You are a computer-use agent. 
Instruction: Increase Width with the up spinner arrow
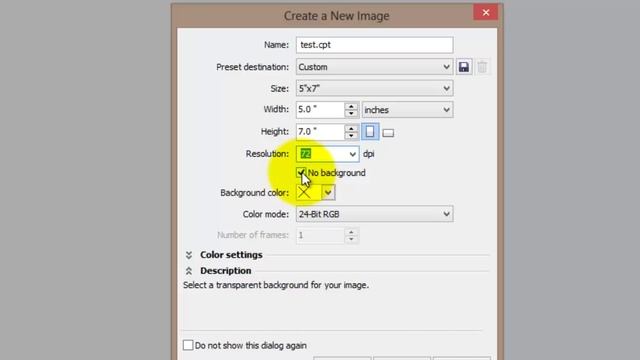[x=351, y=106]
